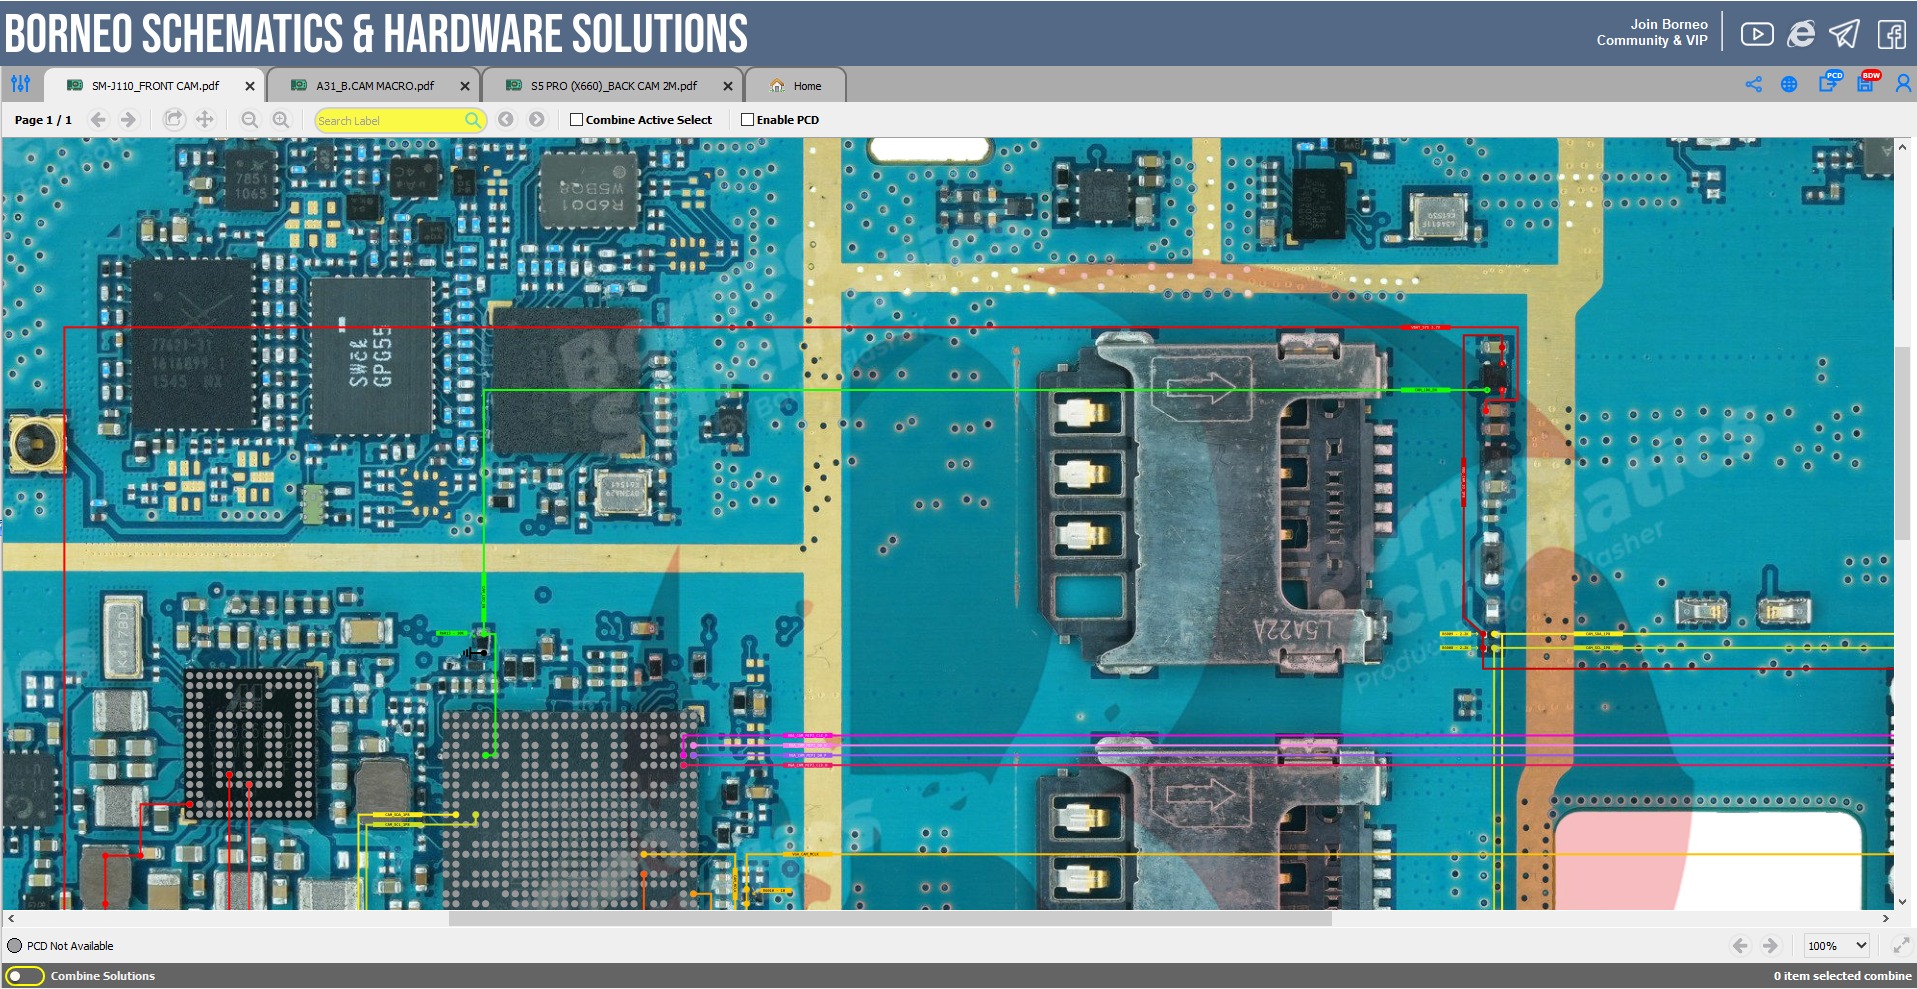The height and width of the screenshot is (989, 1917).
Task: Jump to previous search result
Action: point(506,120)
